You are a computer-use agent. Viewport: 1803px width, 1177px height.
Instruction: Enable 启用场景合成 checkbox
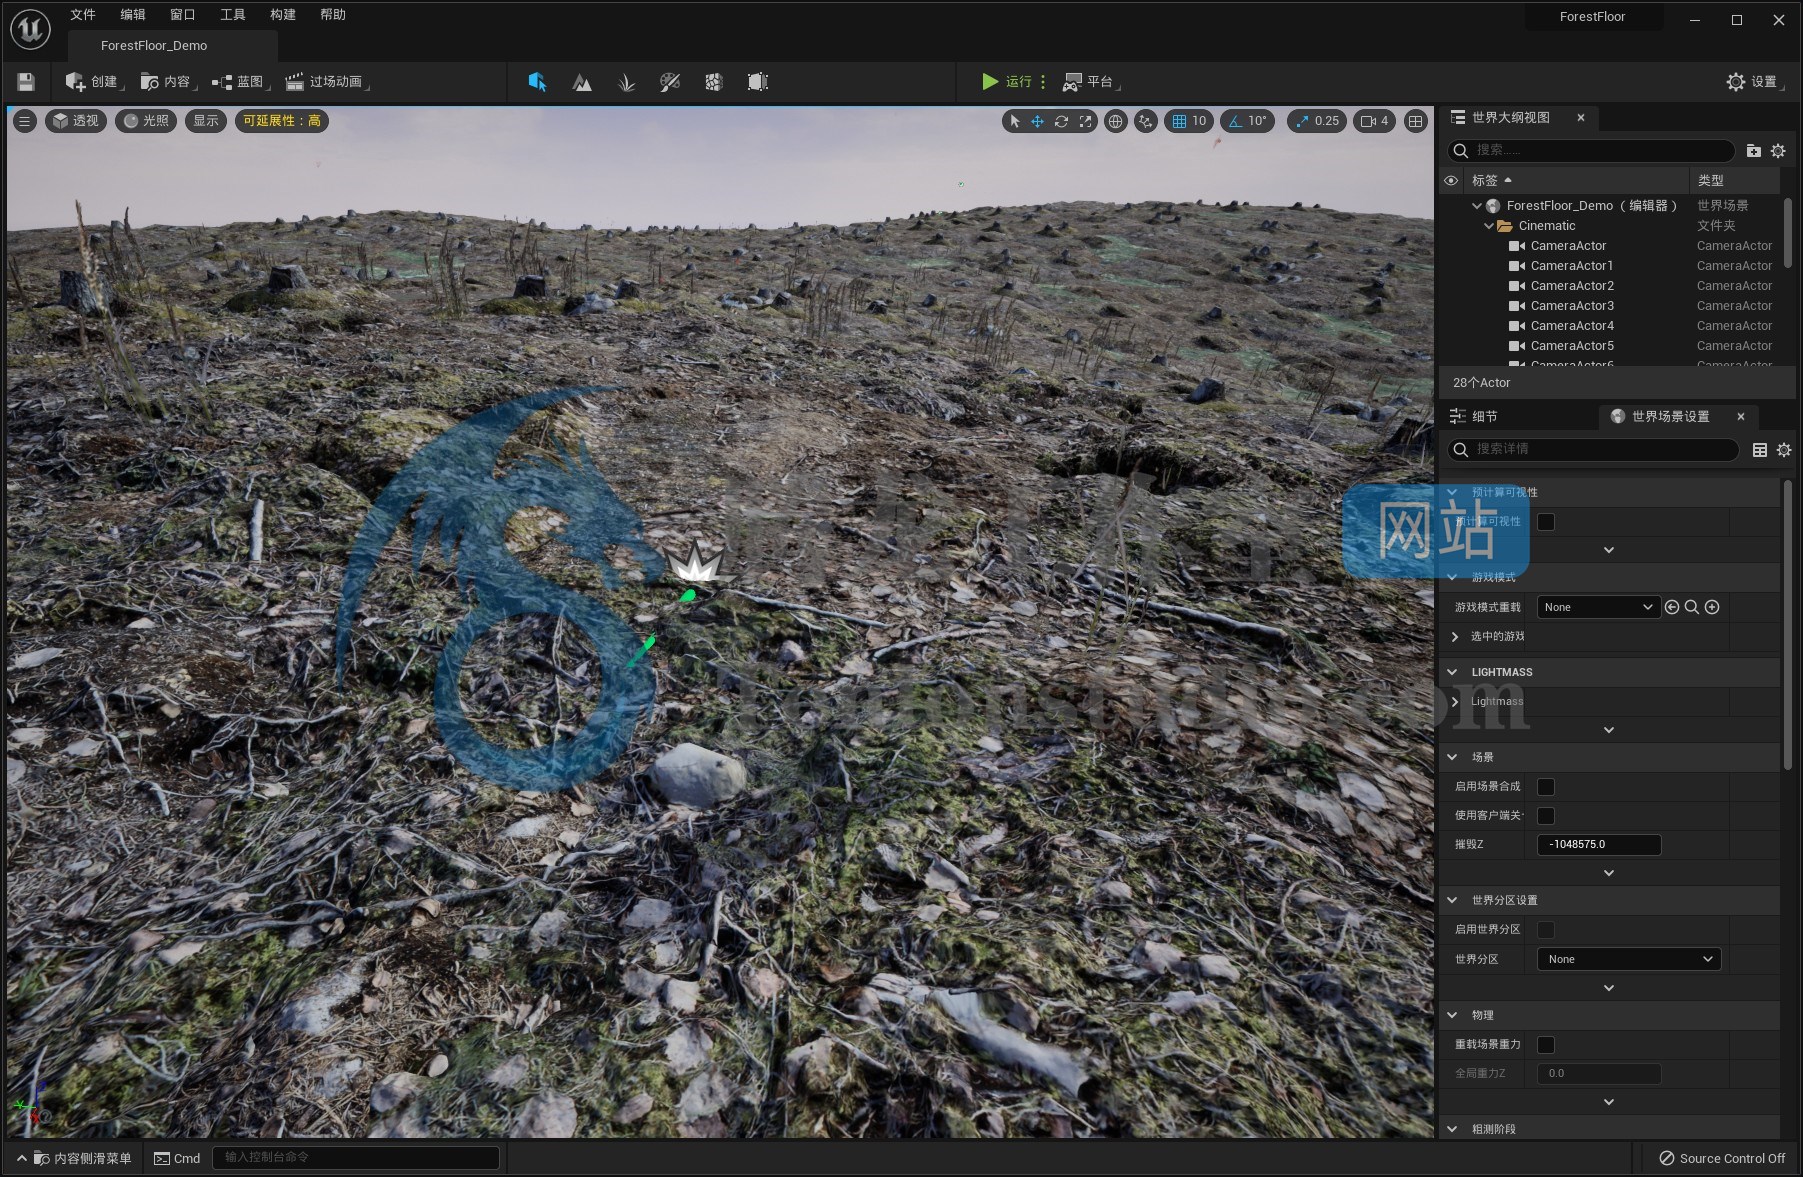1546,787
